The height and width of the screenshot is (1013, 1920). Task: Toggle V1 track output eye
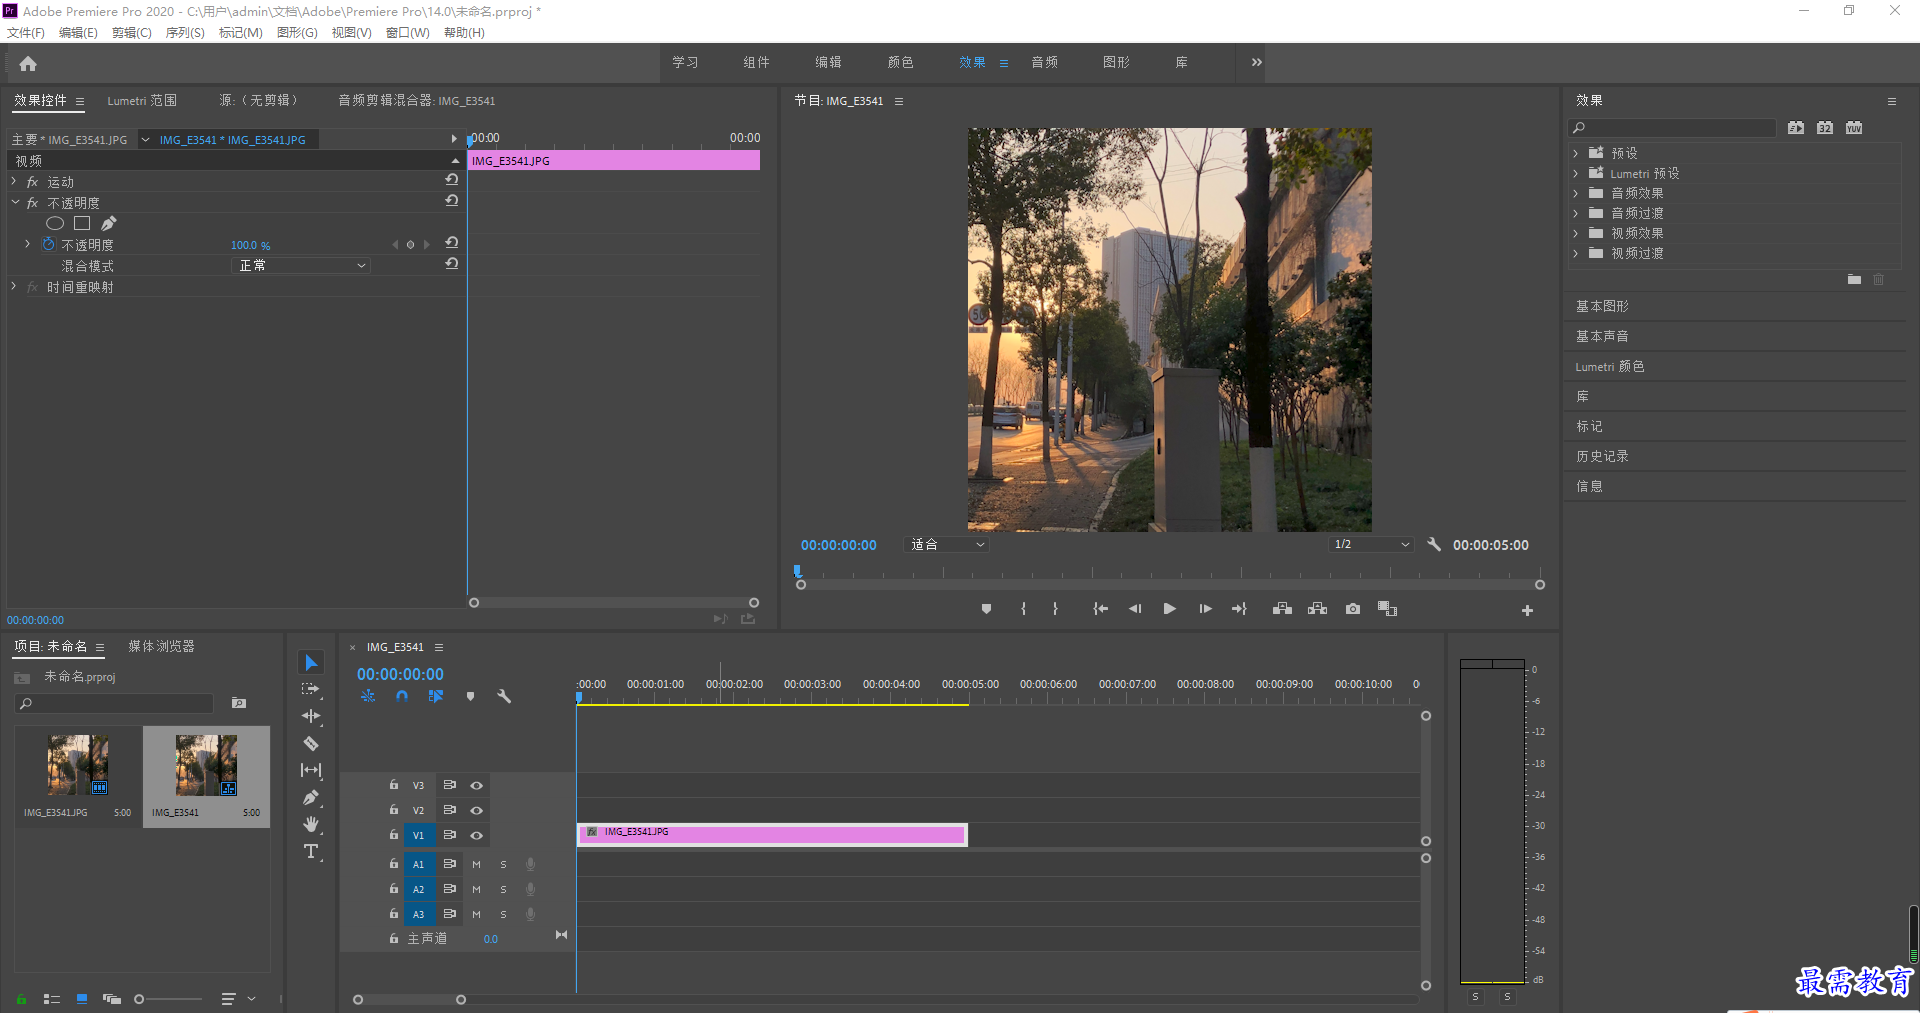(477, 835)
